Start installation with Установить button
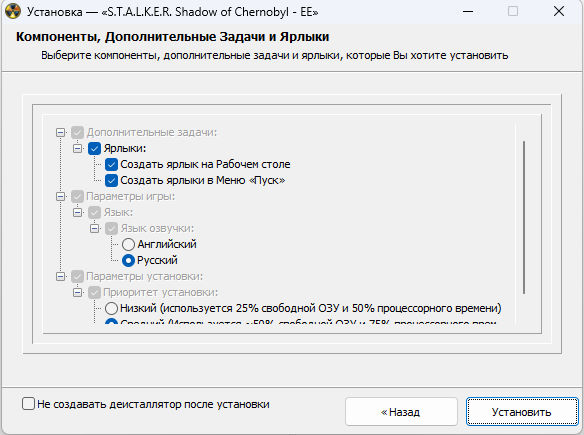The height and width of the screenshot is (435, 584). click(x=522, y=412)
